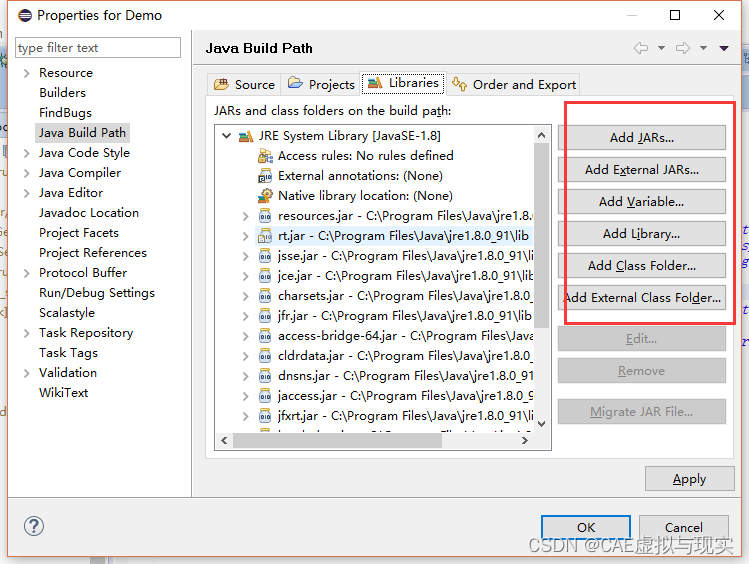Expand the Task Repository category
This screenshot has height=564, width=749.
click(27, 333)
